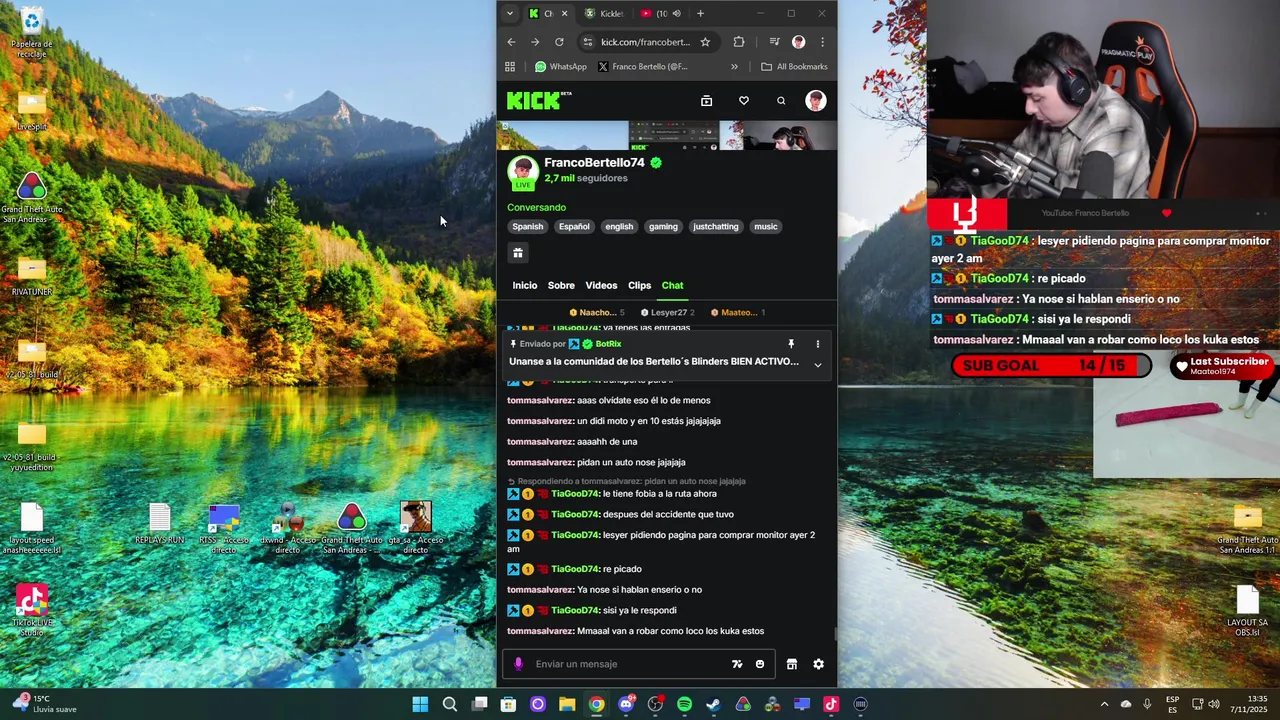Click the justchatting tag
The width and height of the screenshot is (1280, 720).
click(716, 227)
